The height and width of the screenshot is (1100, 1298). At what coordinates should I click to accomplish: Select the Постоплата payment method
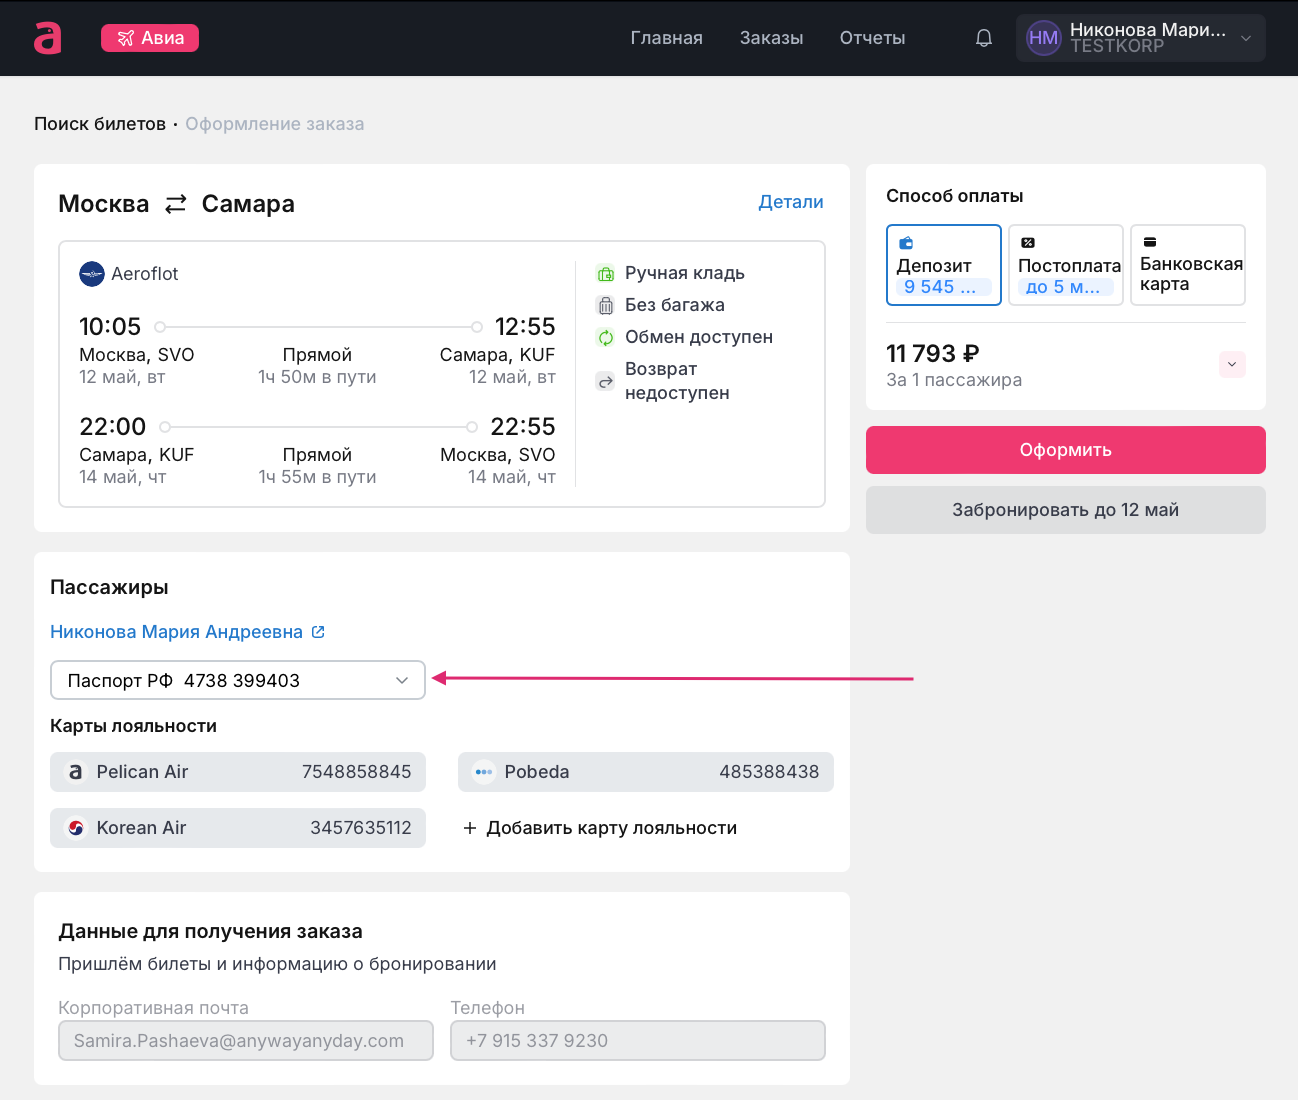[1066, 265]
